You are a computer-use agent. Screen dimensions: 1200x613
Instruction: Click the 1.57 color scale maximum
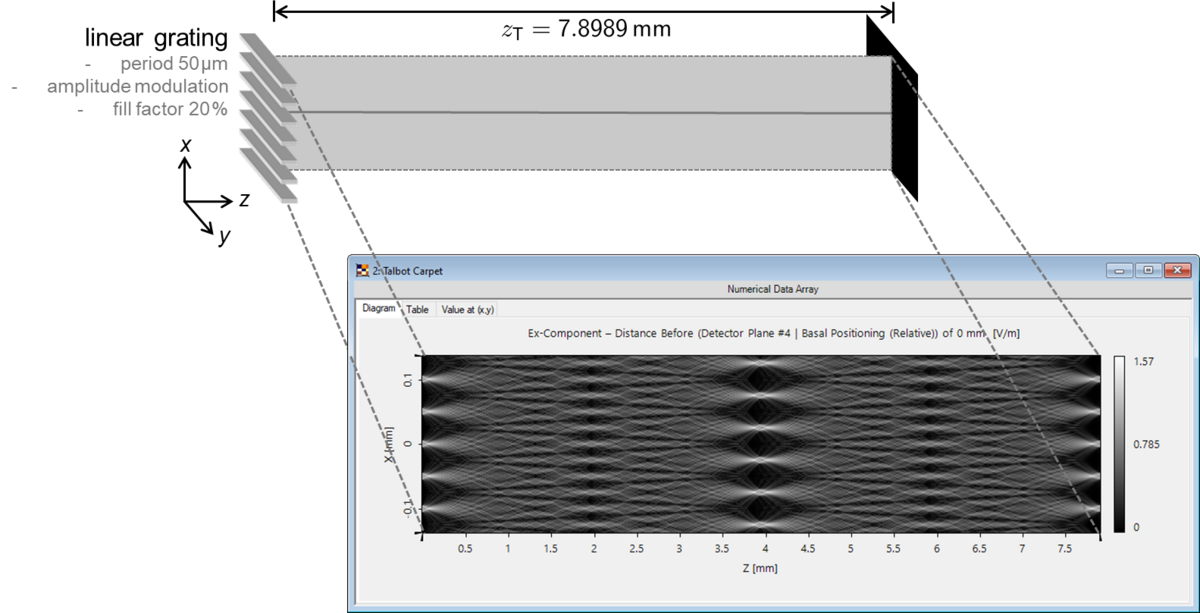coord(1145,360)
